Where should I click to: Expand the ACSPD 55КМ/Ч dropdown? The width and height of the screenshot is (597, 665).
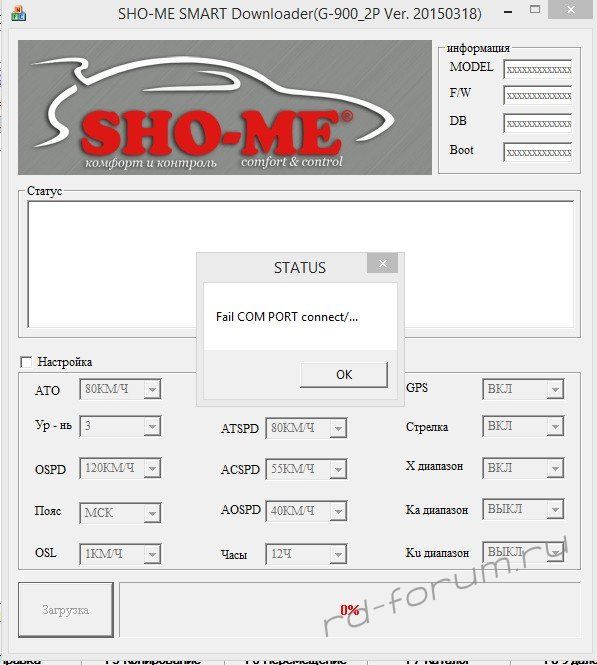tap(306, 469)
